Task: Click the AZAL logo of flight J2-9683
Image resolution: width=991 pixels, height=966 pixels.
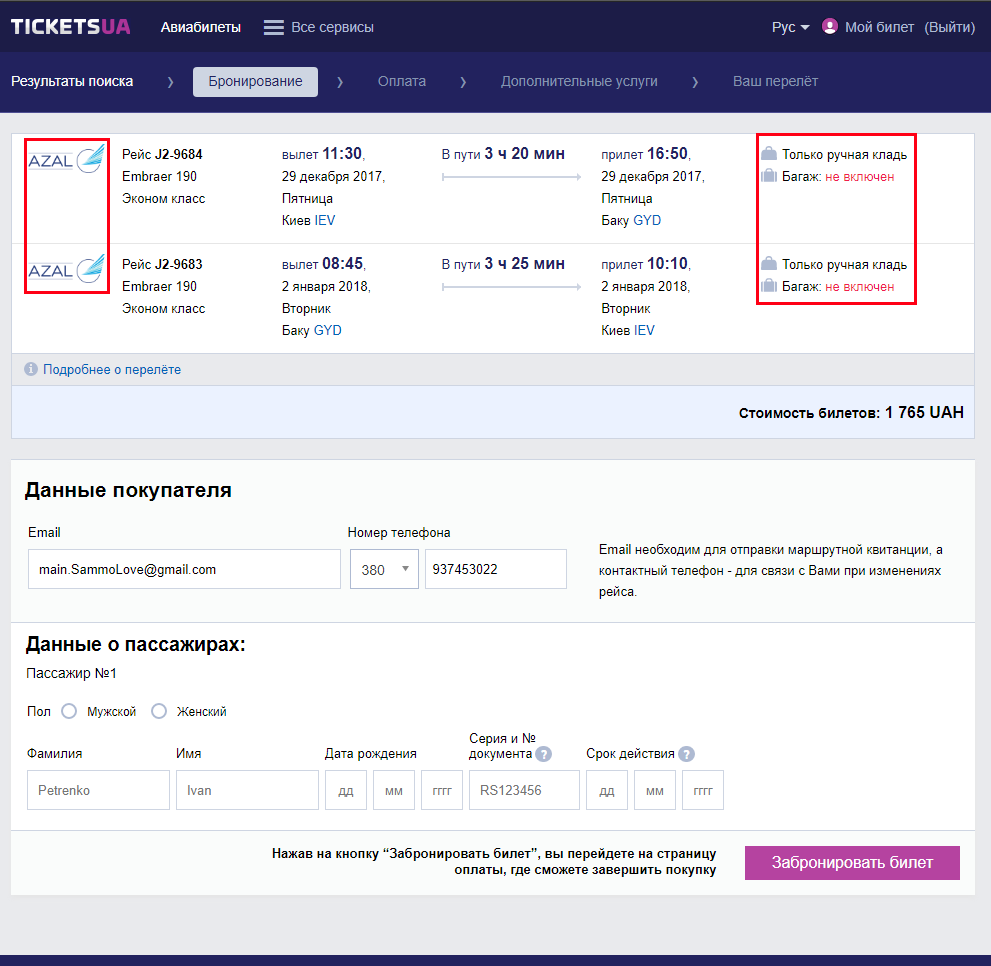Action: pyautogui.click(x=66, y=270)
